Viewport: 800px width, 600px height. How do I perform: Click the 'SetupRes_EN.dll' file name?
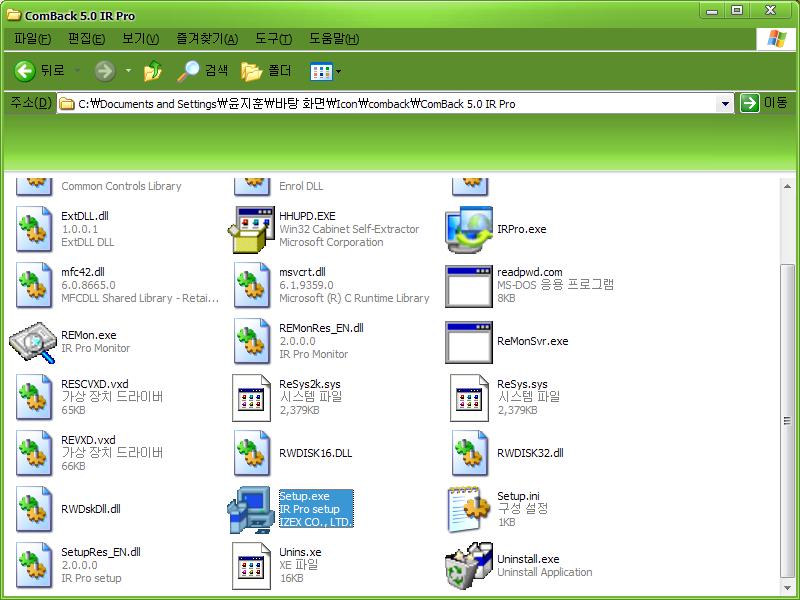[x=101, y=552]
